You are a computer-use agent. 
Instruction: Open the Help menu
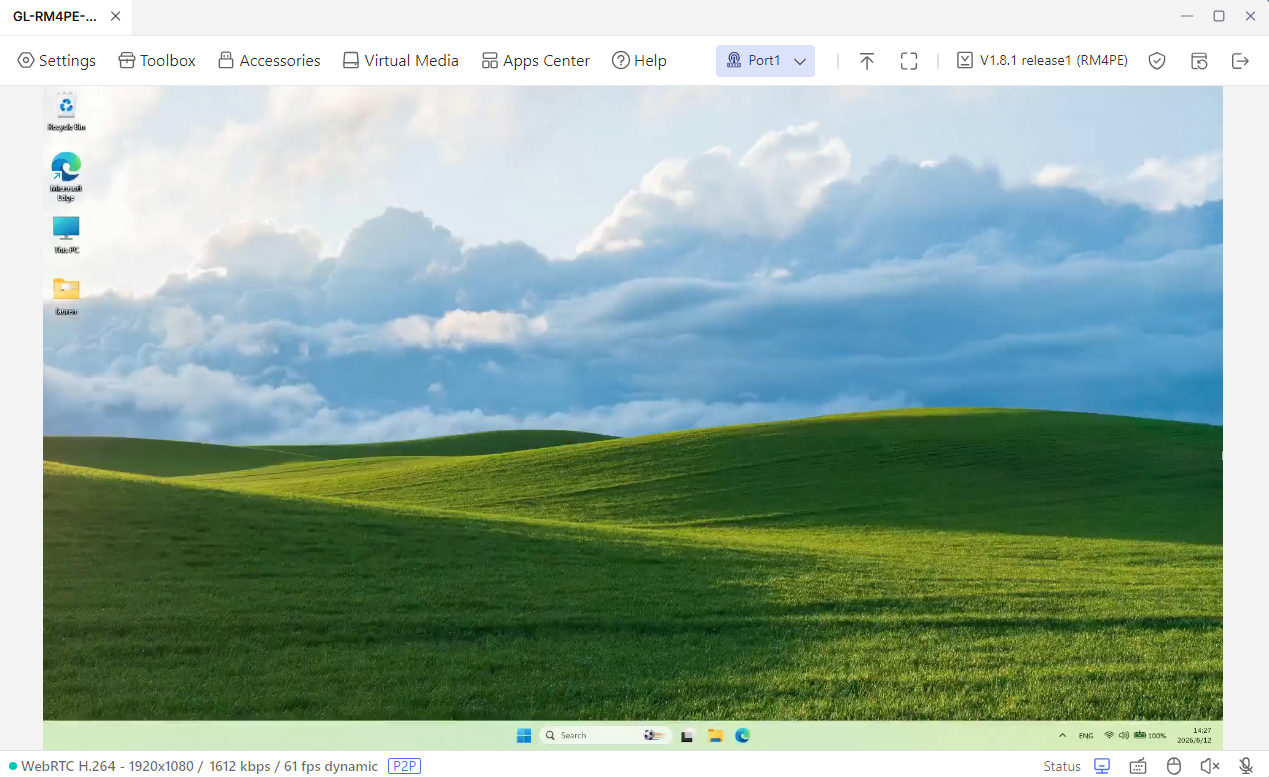639,61
